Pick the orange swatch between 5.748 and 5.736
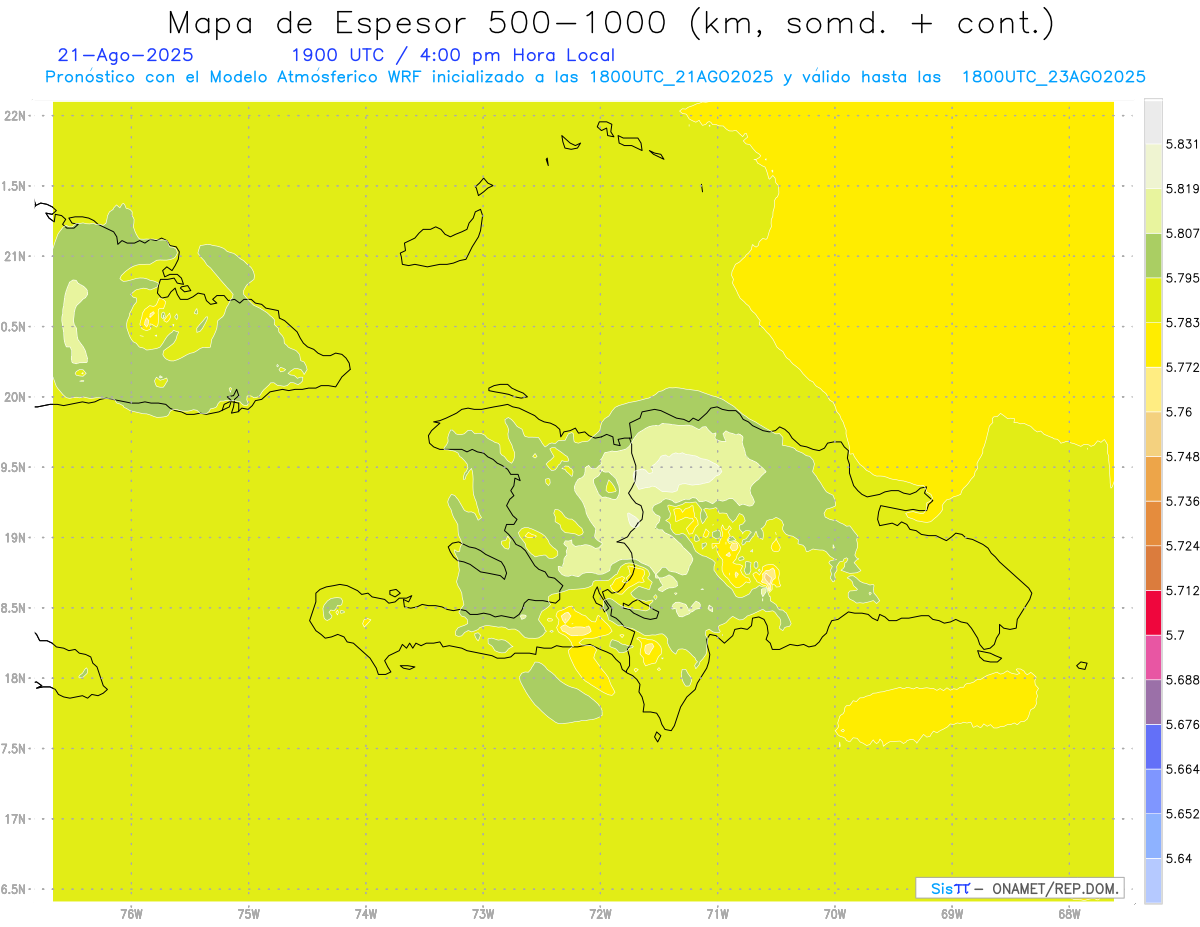The width and height of the screenshot is (1200, 927). [1153, 478]
